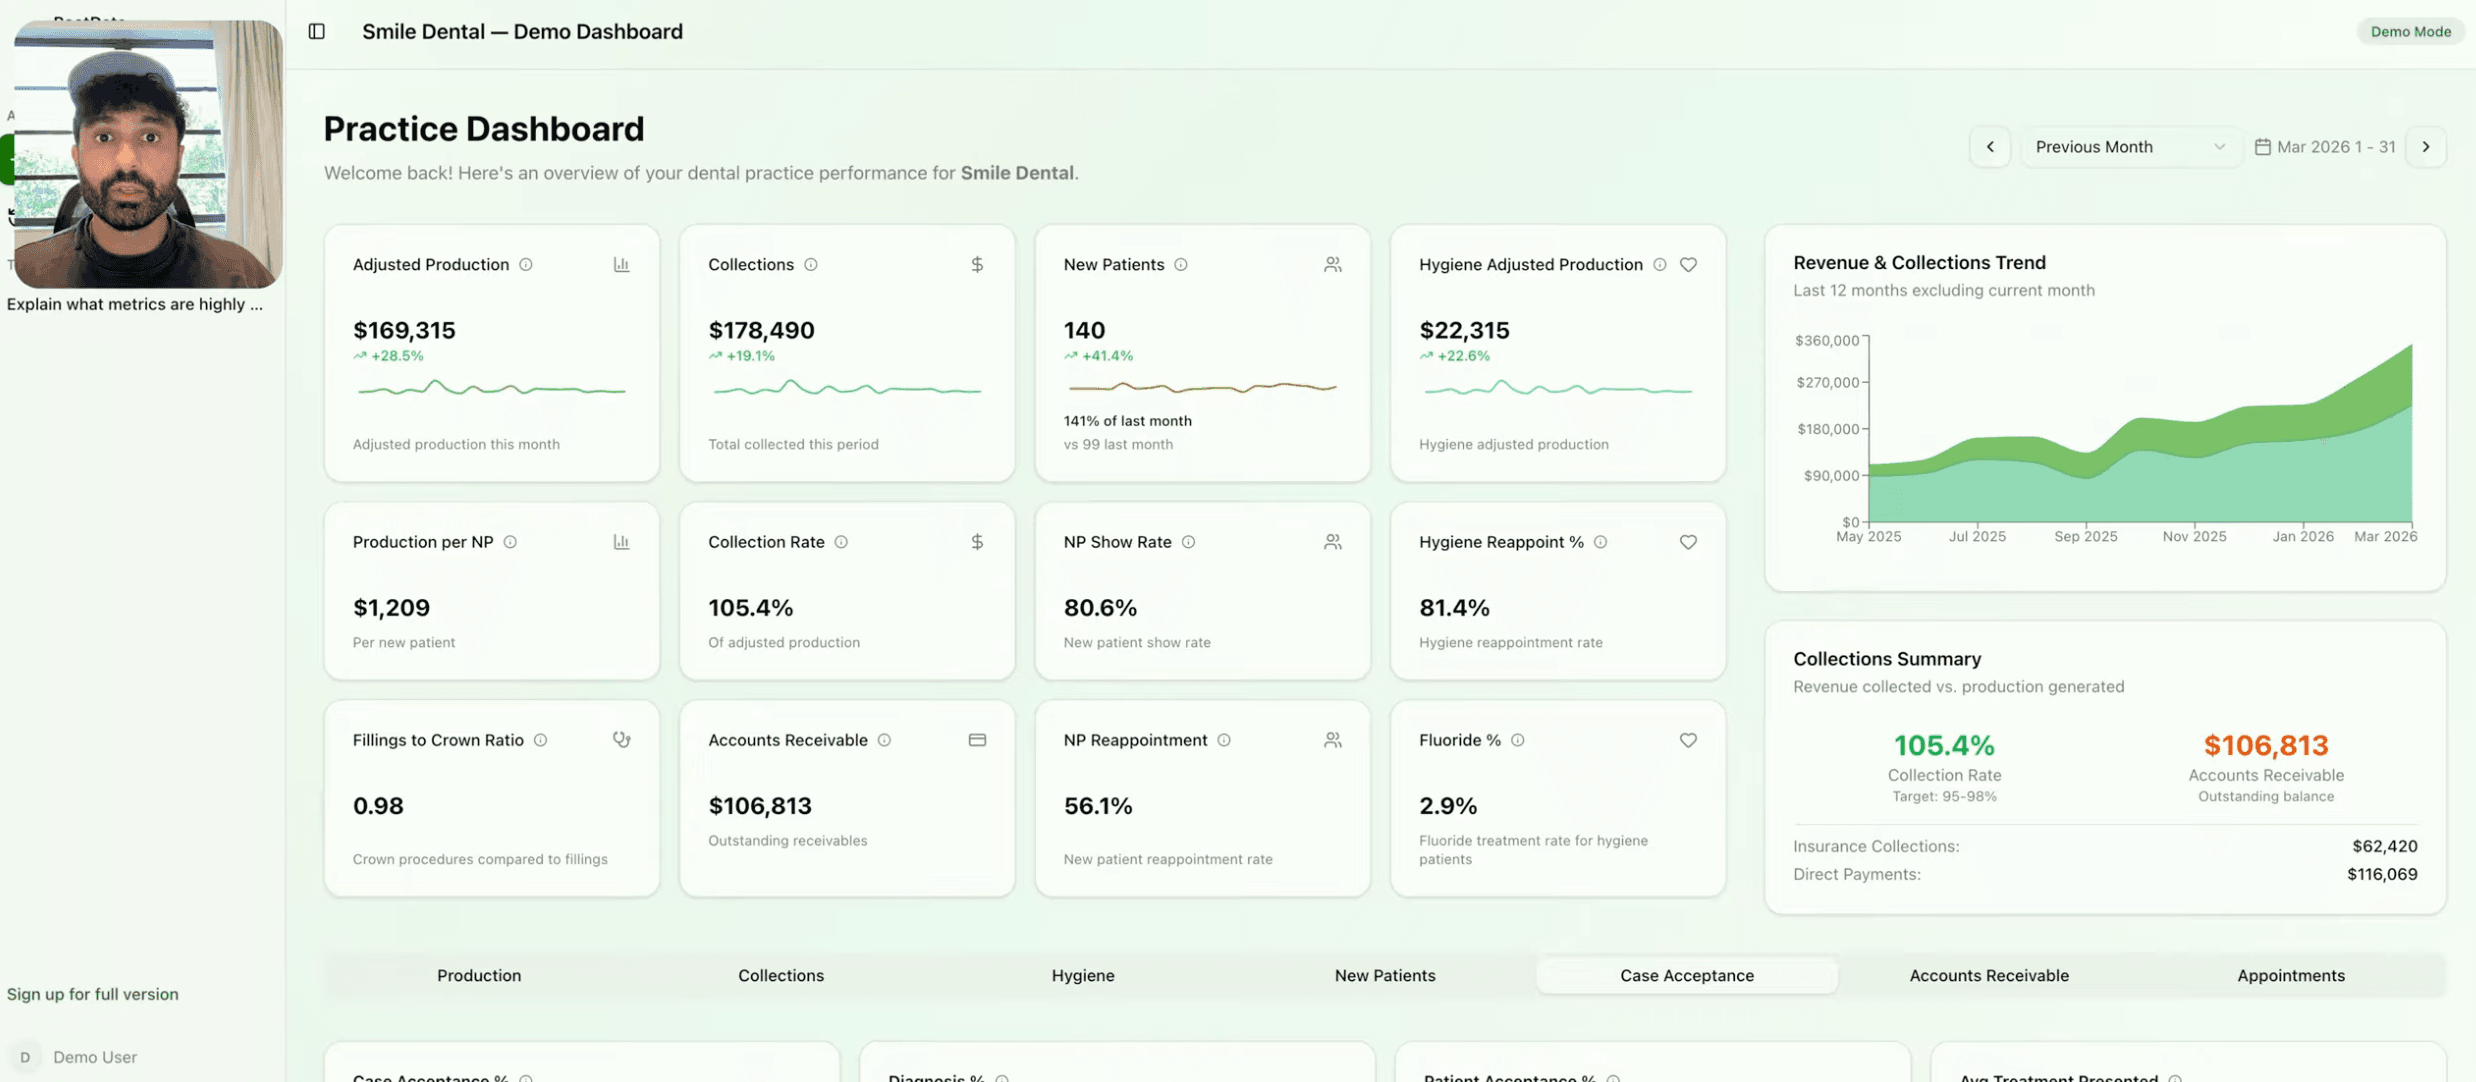Open the Previous Month period dropdown

pyautogui.click(x=2129, y=147)
